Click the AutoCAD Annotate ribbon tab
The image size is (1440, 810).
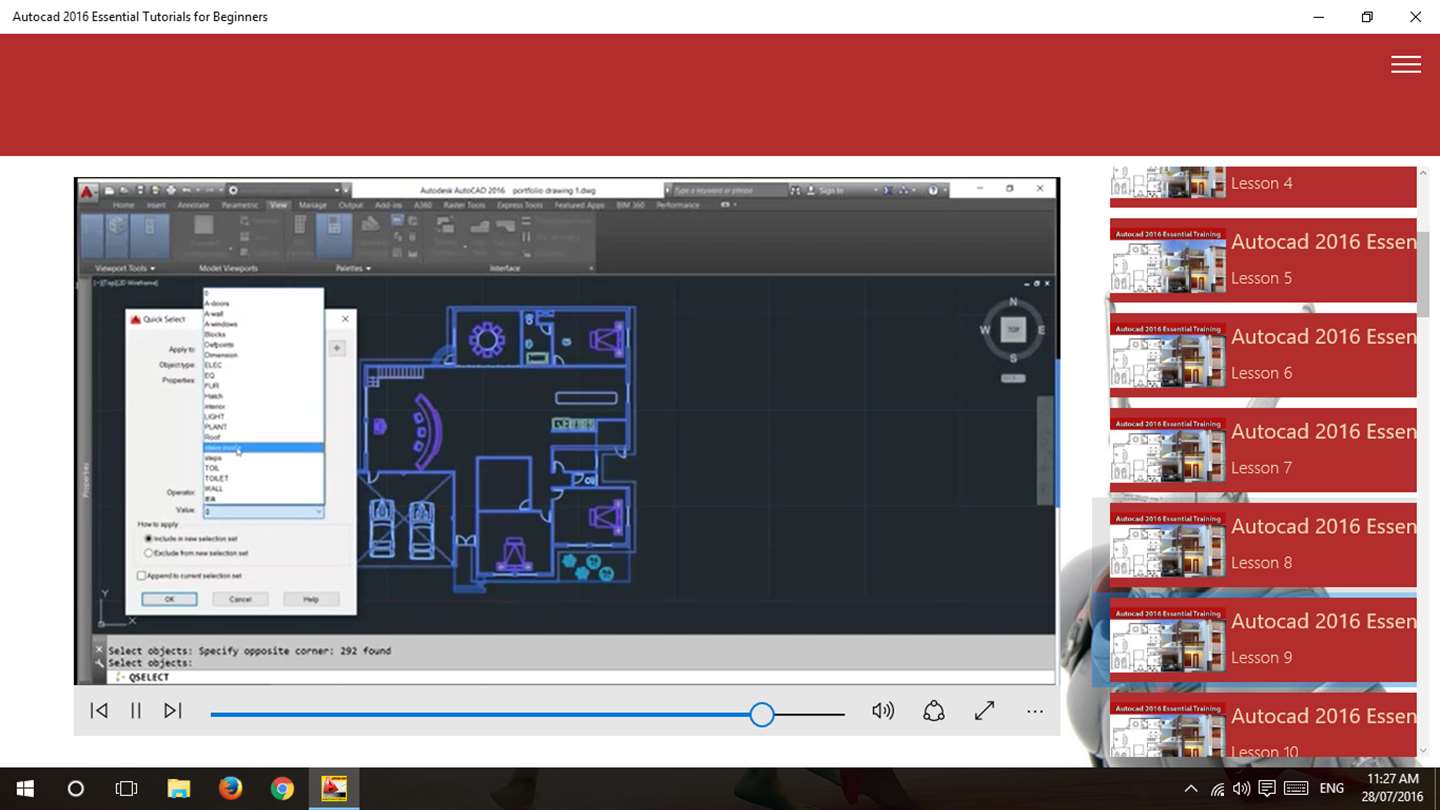[193, 205]
